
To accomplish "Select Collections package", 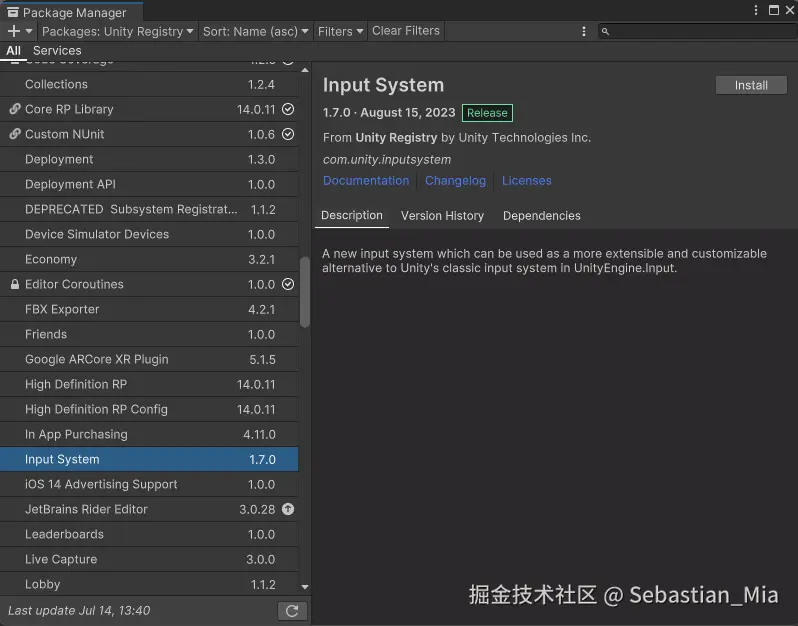I will 149,84.
